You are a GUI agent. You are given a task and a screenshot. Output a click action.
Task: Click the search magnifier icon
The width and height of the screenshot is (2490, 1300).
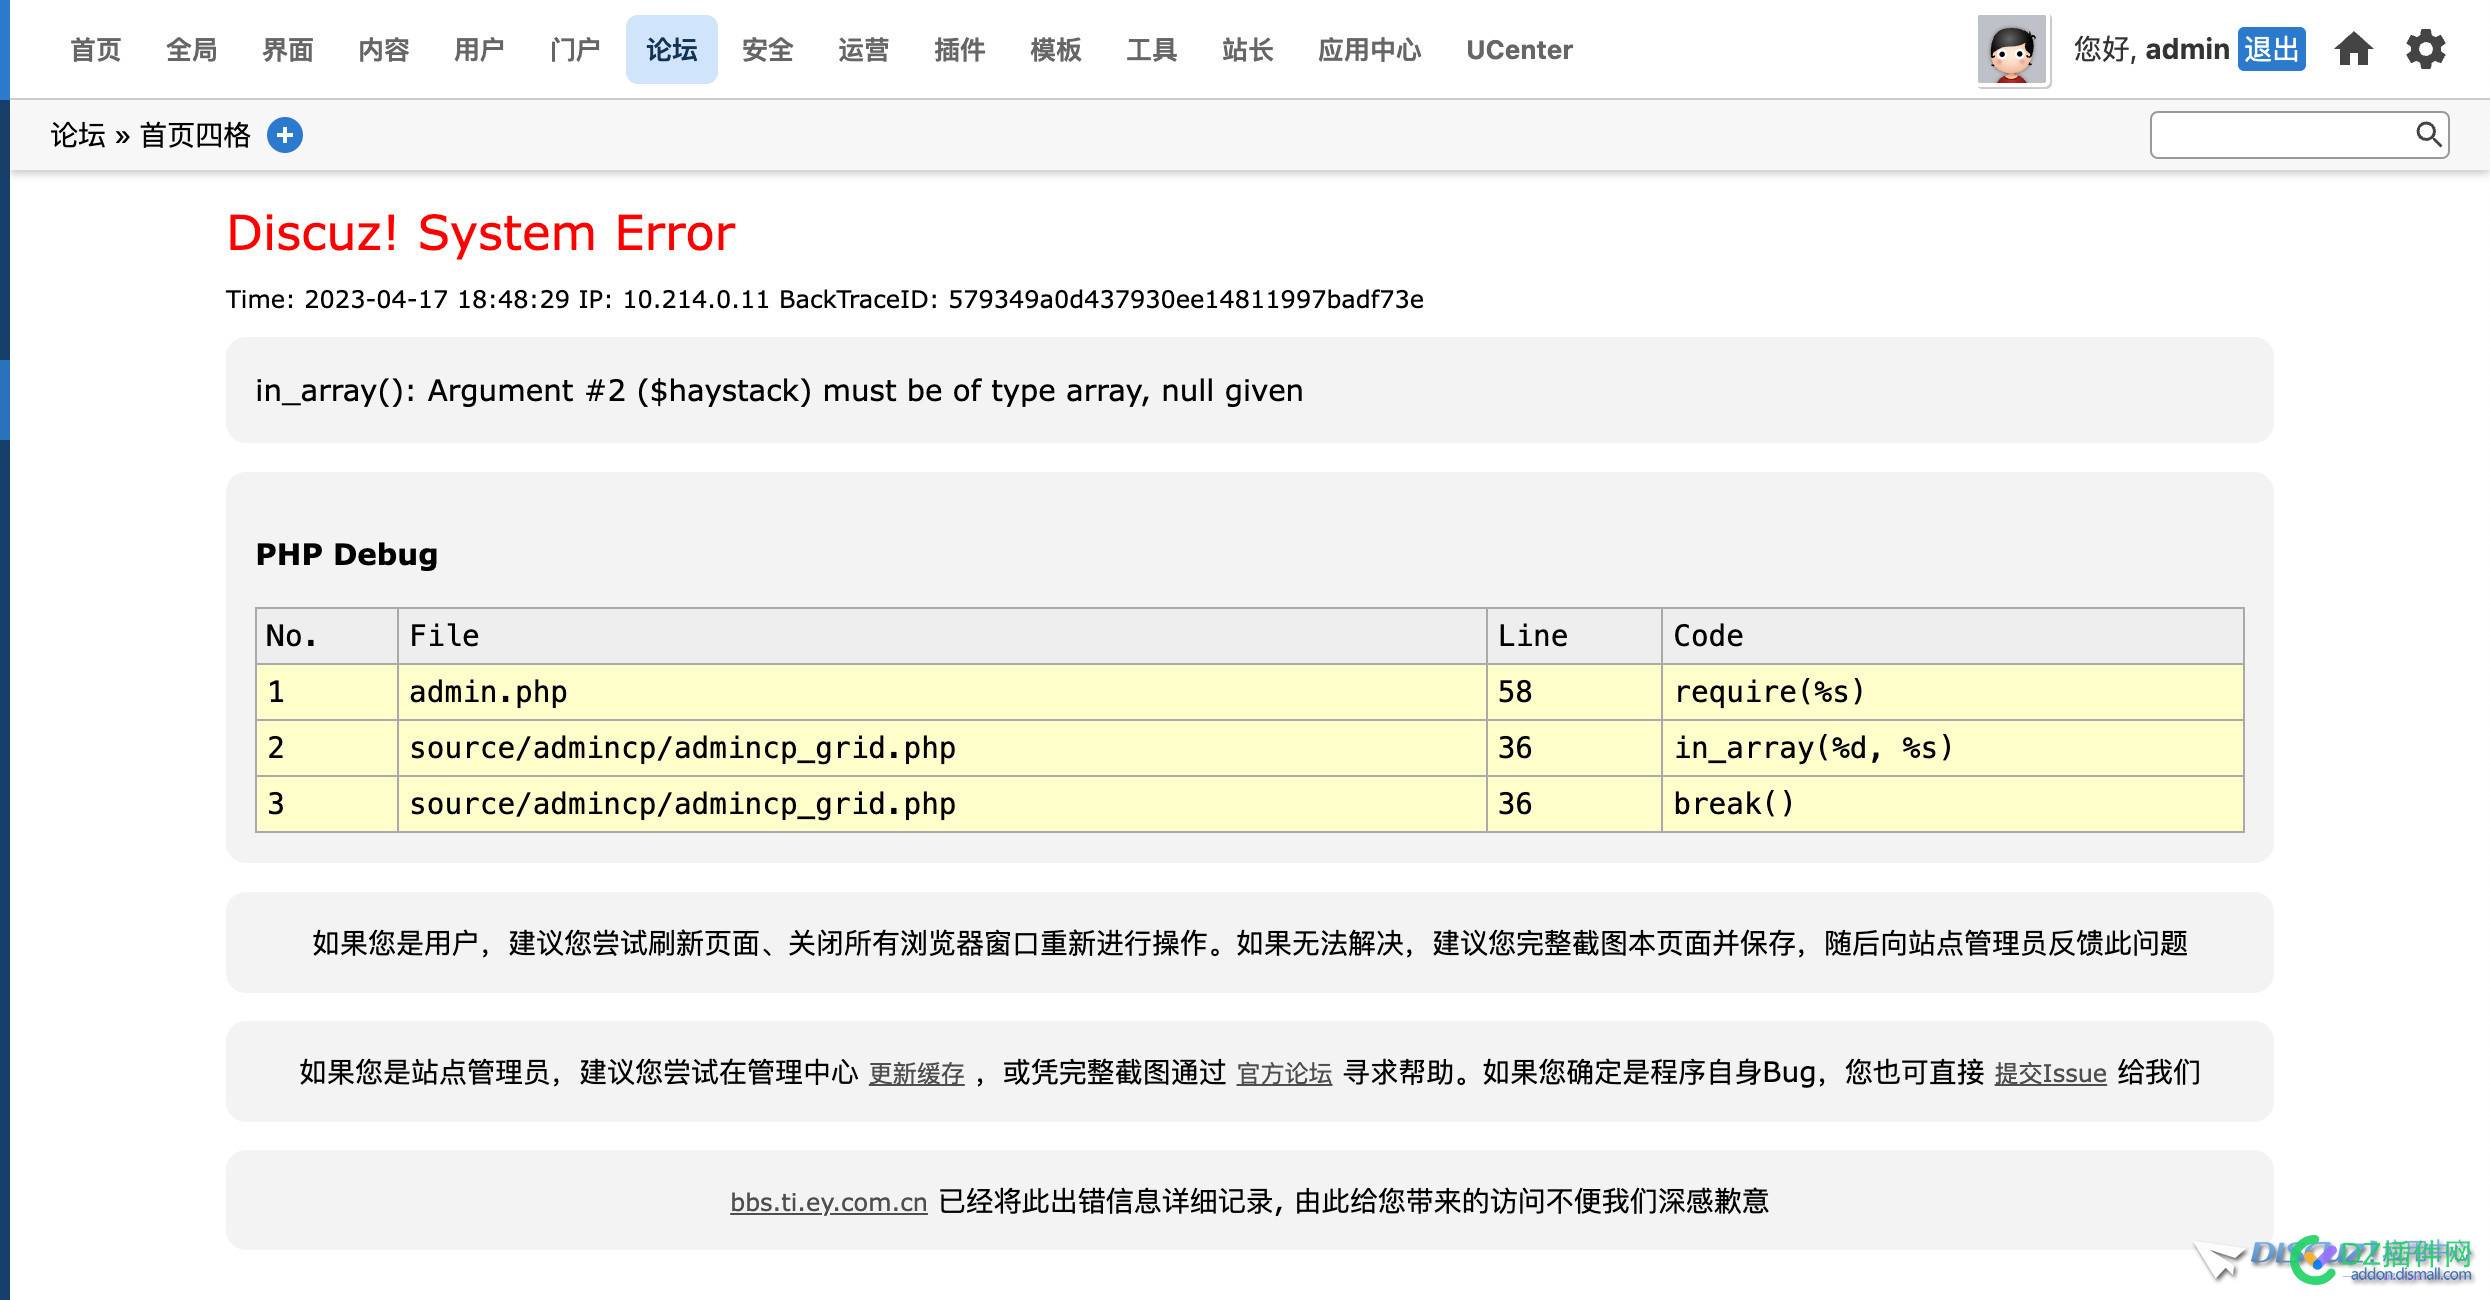(x=2428, y=134)
